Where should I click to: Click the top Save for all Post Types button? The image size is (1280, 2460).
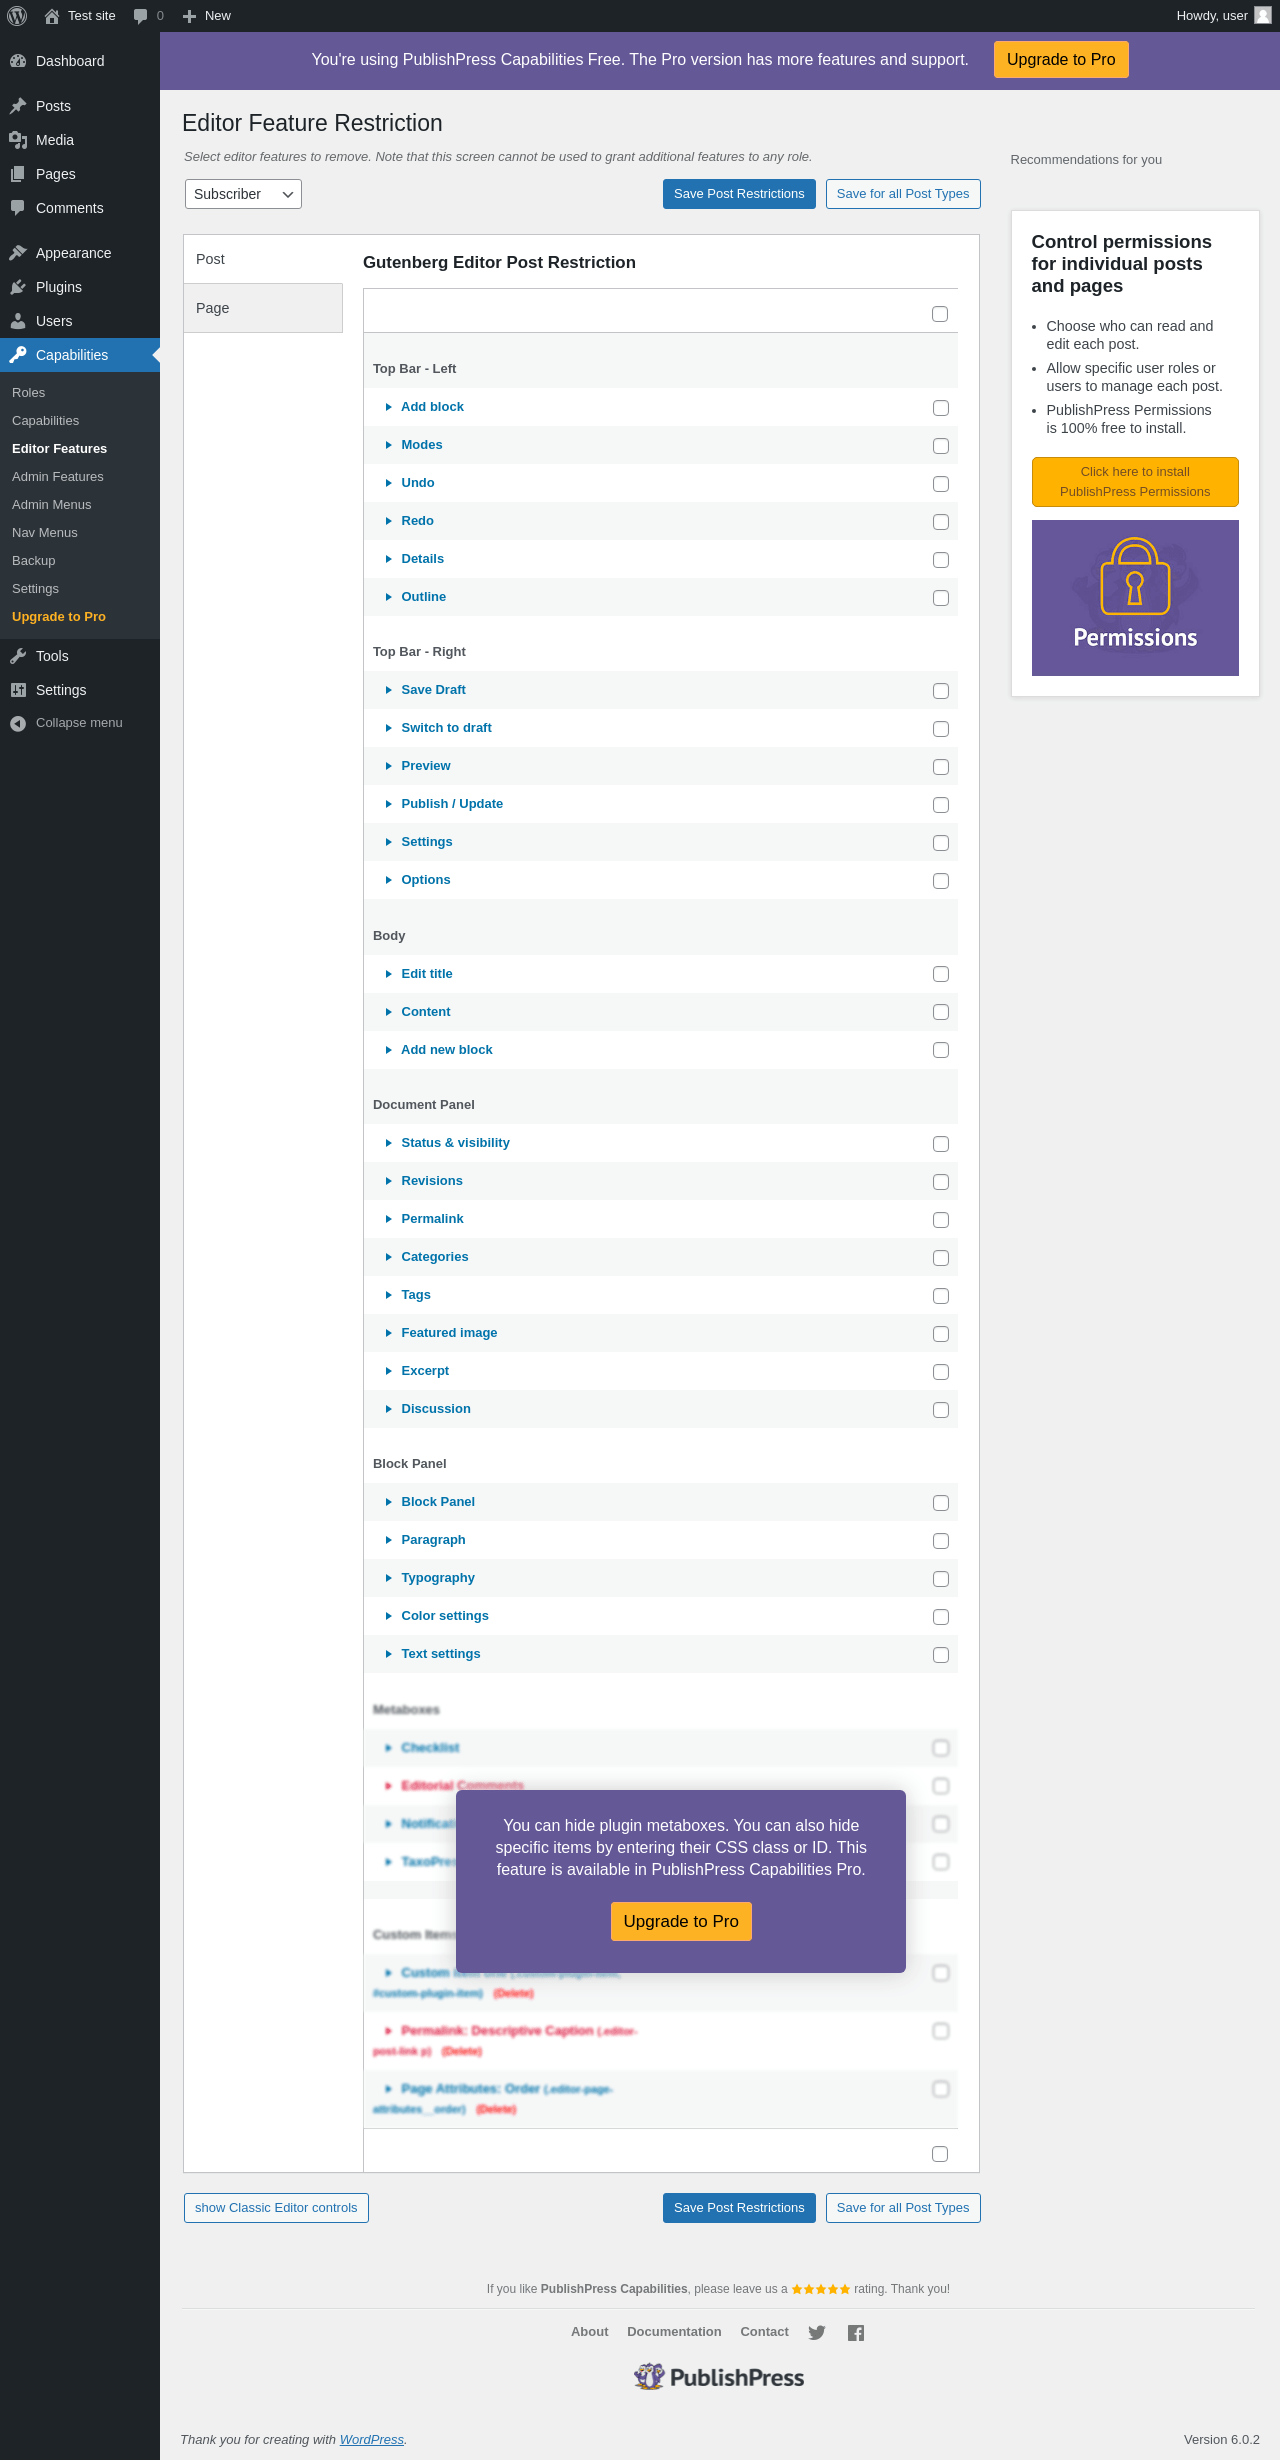tap(903, 194)
